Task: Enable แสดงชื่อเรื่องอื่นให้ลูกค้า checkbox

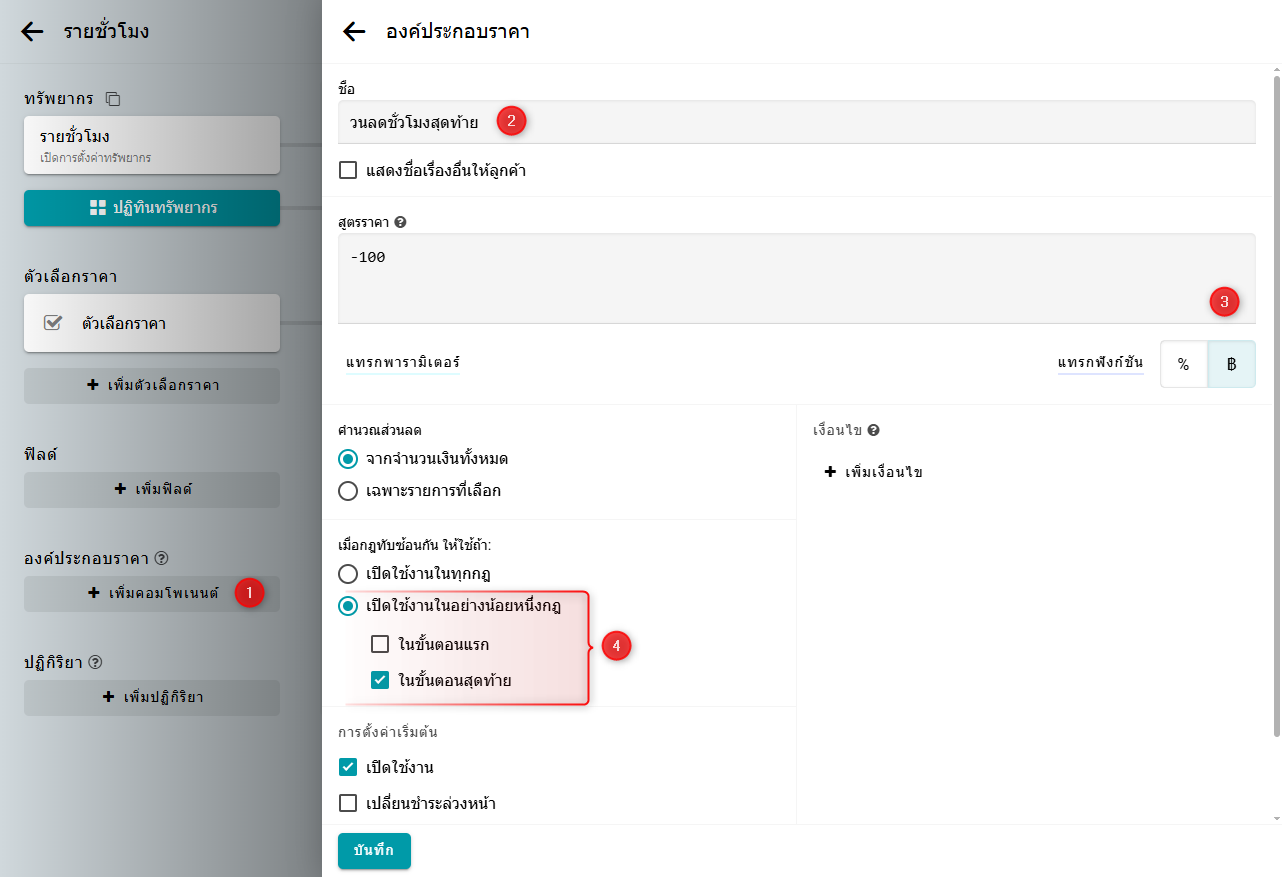Action: pos(348,171)
